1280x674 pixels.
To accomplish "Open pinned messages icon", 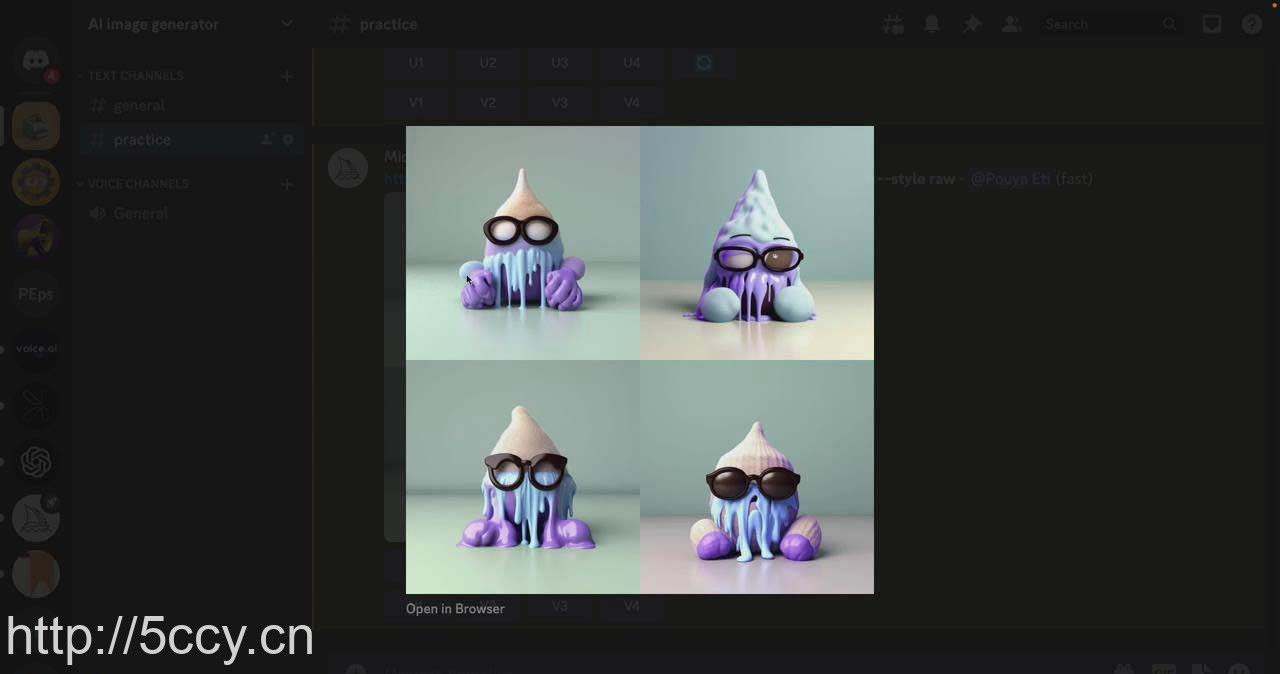I will pos(971,23).
